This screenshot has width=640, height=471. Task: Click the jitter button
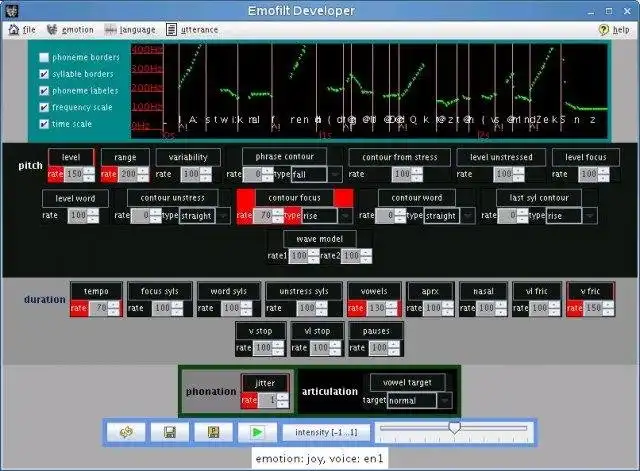[265, 383]
